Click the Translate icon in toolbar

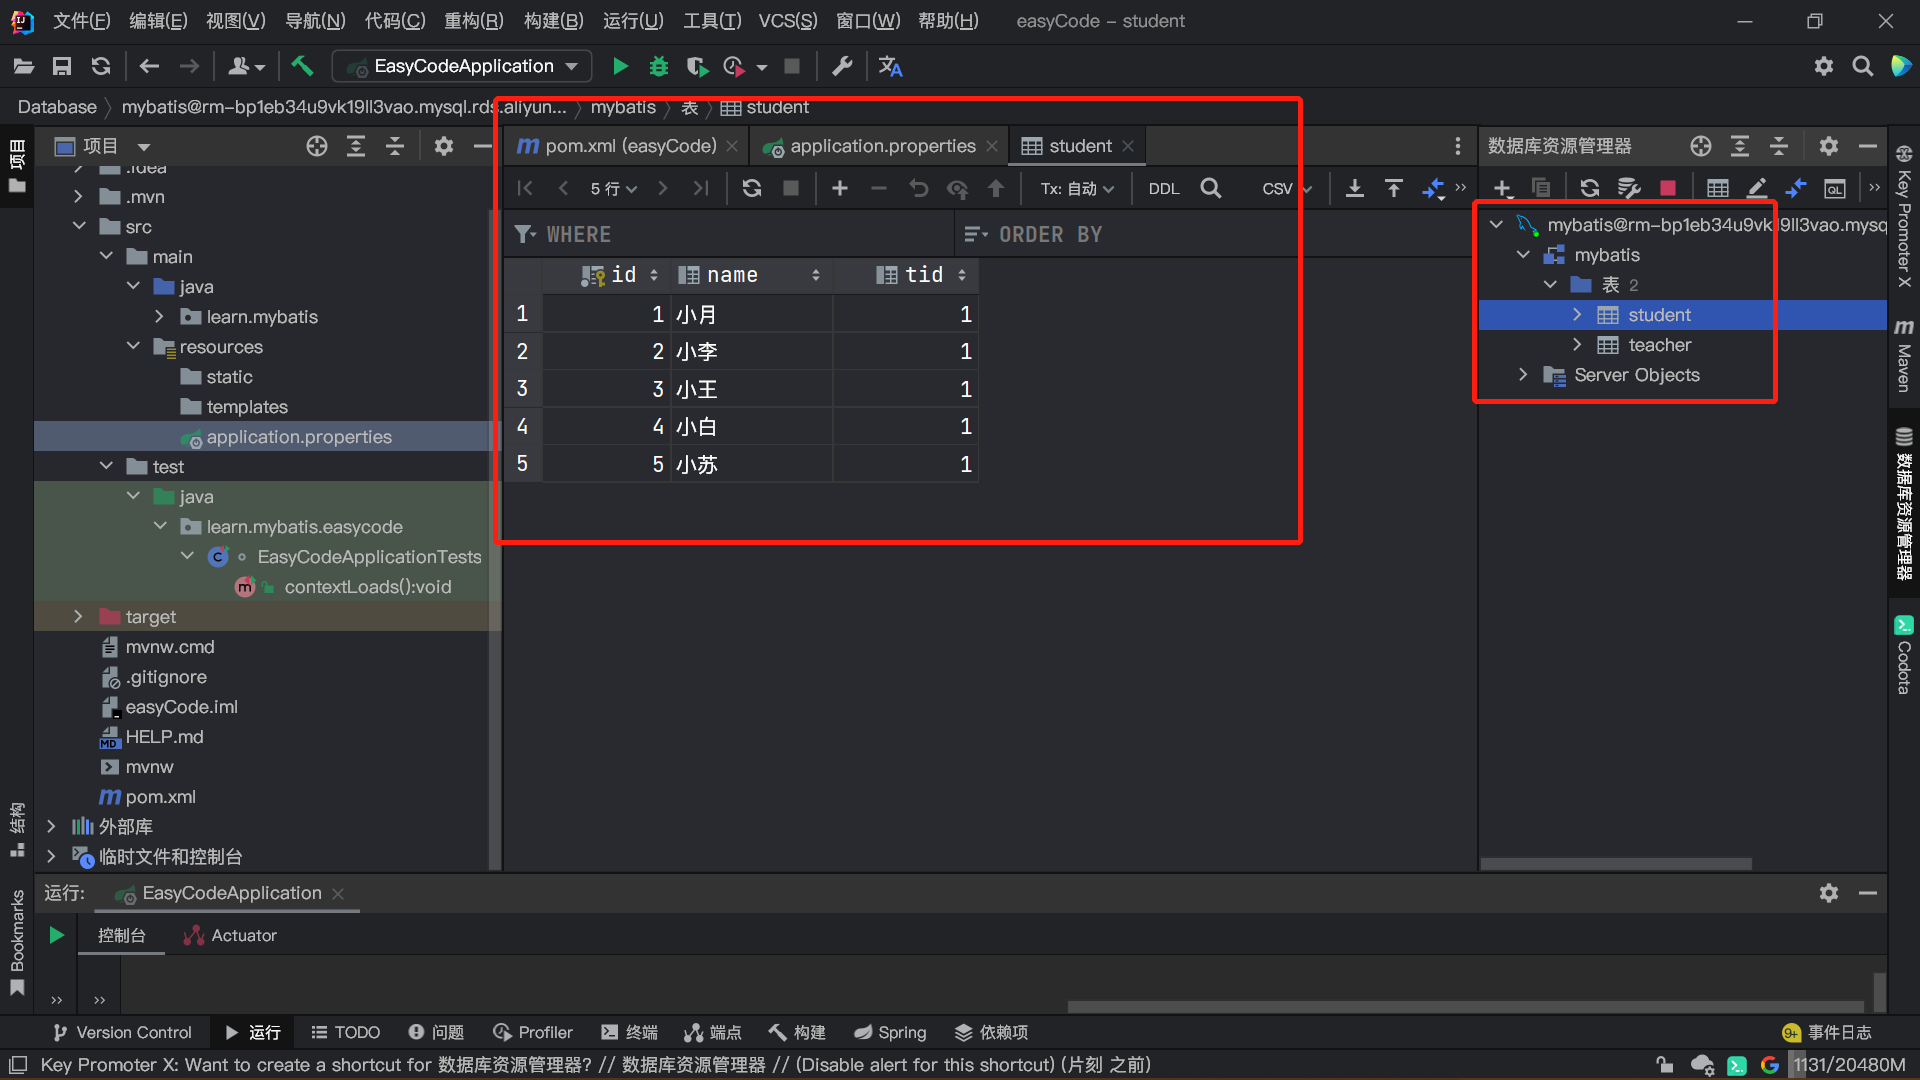click(890, 66)
